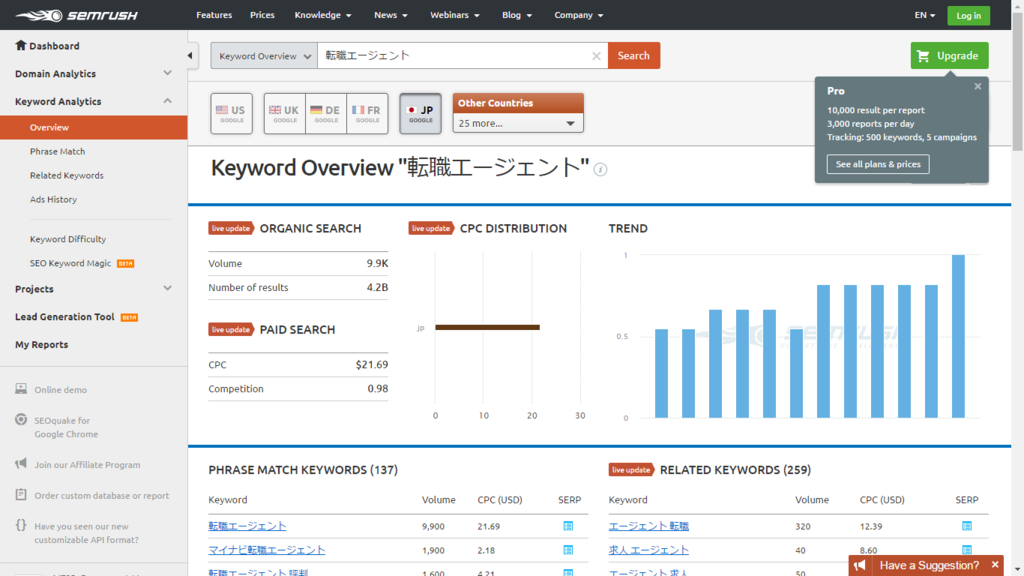
Task: Click the jp CPC distribution bar
Action: pos(487,327)
